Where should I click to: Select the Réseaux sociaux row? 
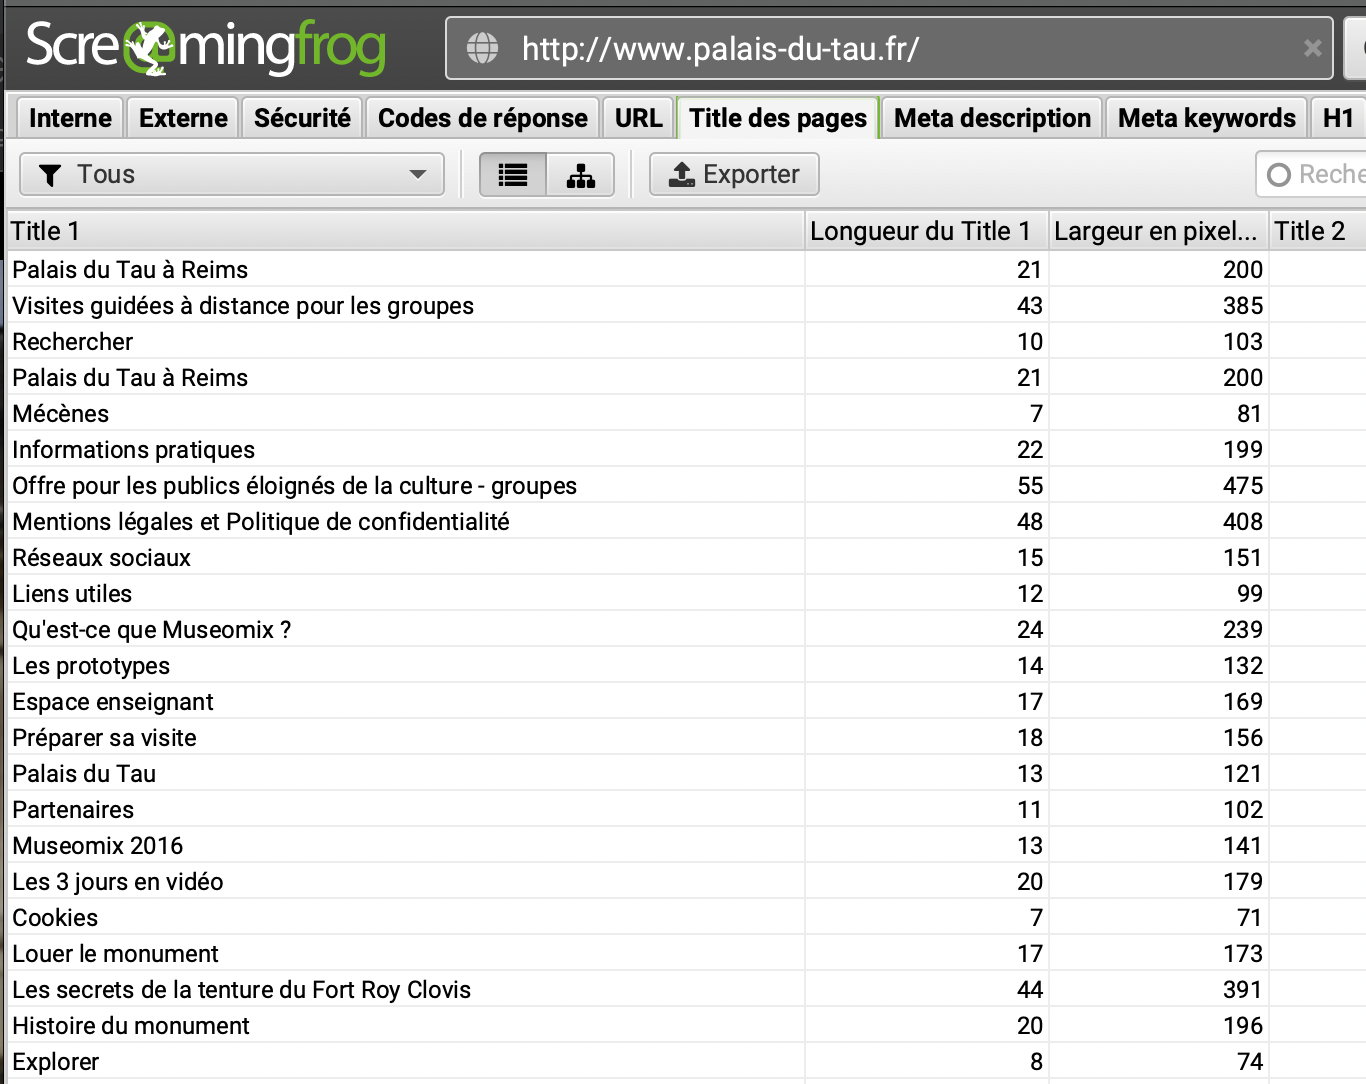point(686,557)
